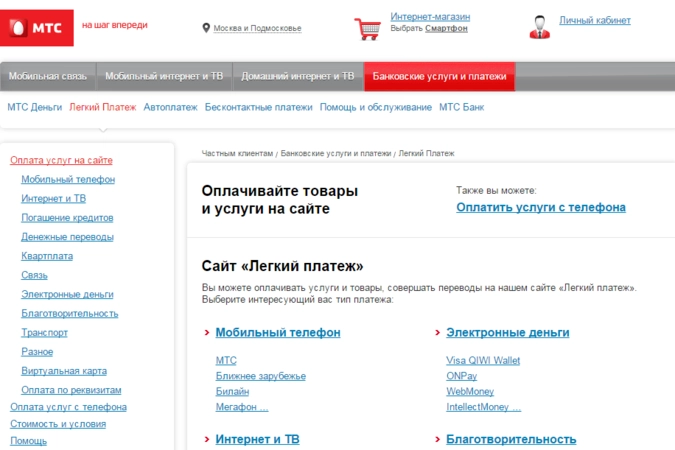The image size is (675, 450).
Task: Choose the Visa QIWI Wallet link
Action: [483, 360]
